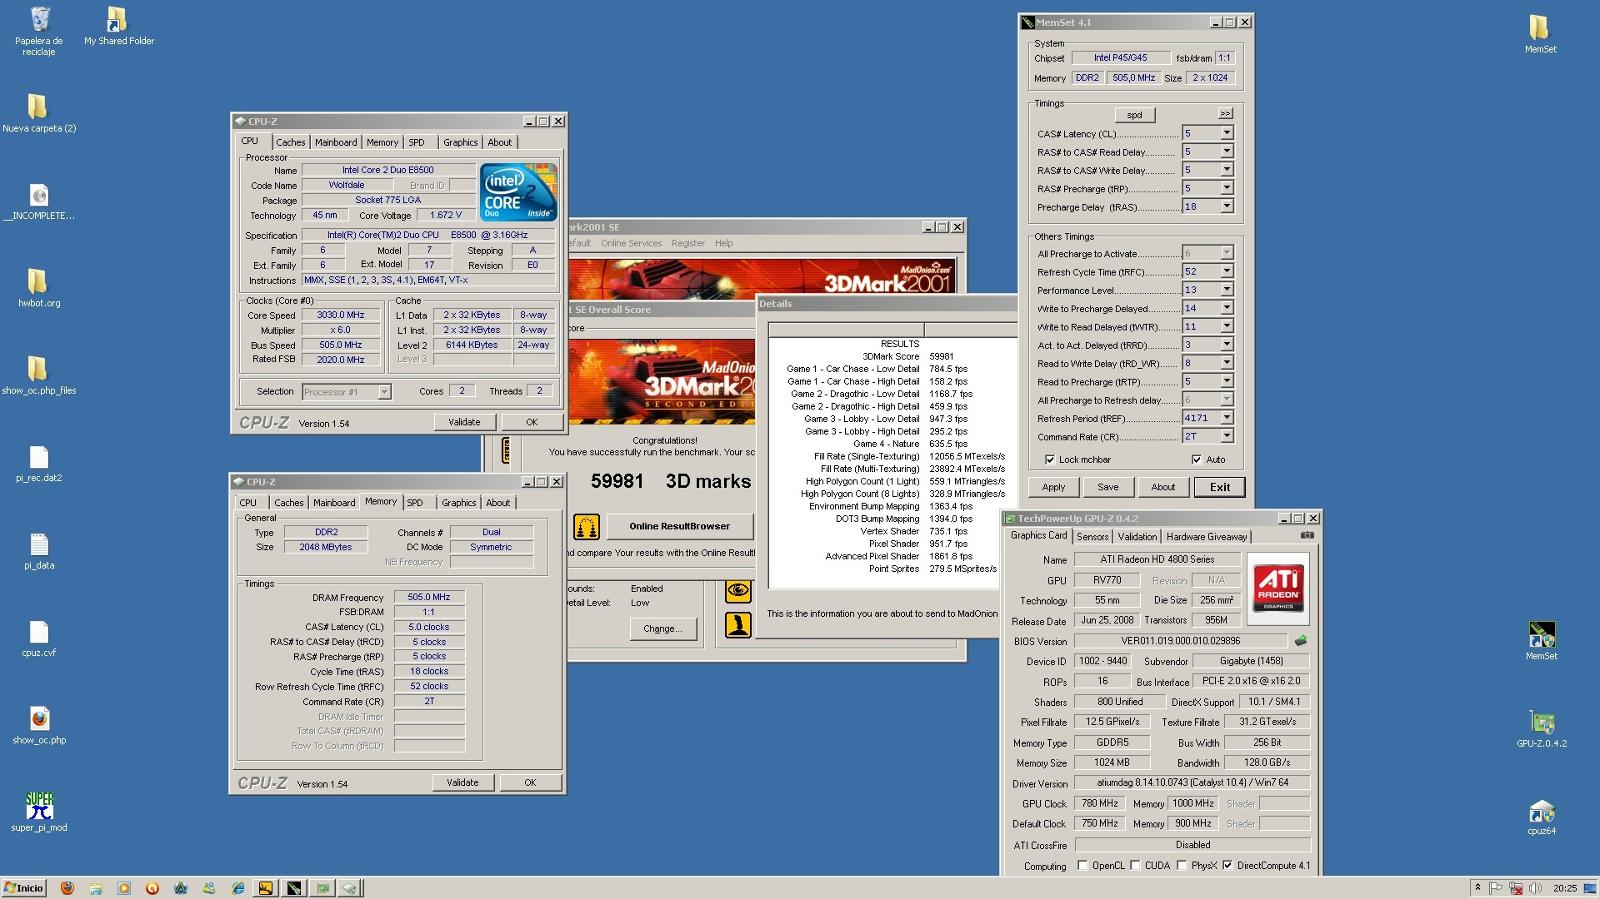Open Performance Level dropdown in MemSet

(1226, 290)
